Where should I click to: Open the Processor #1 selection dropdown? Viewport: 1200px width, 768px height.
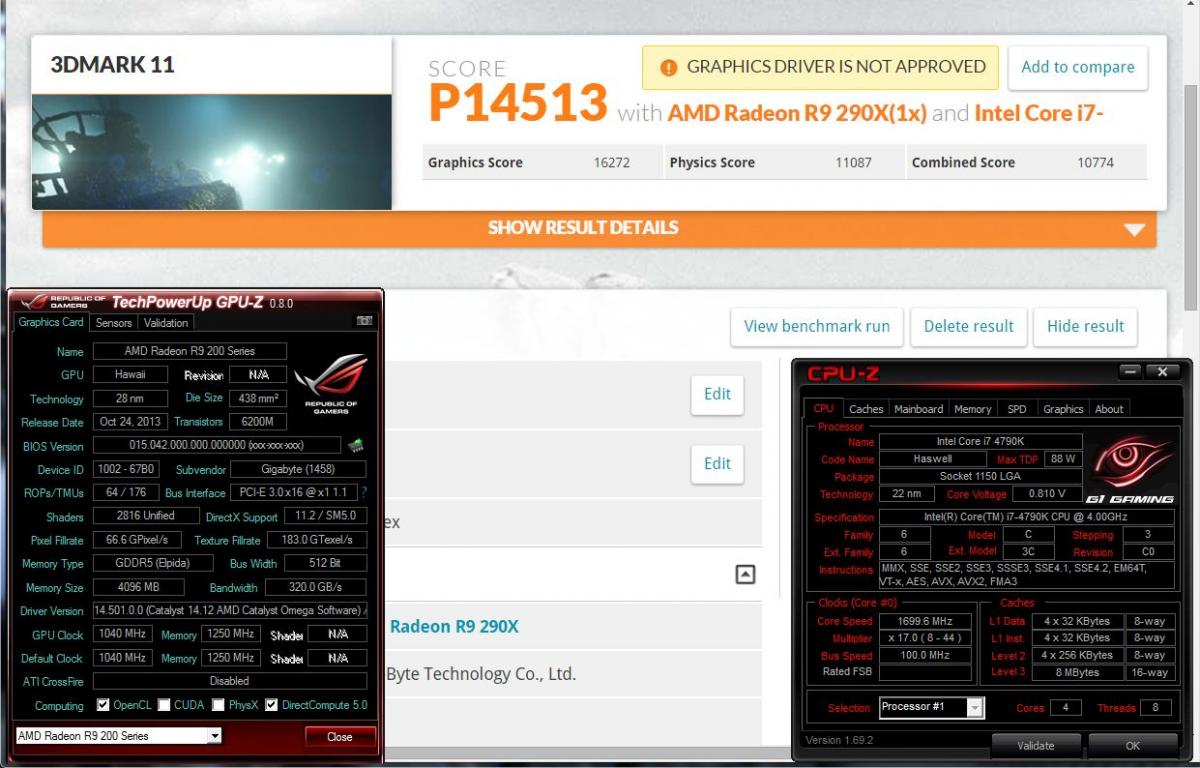point(975,707)
